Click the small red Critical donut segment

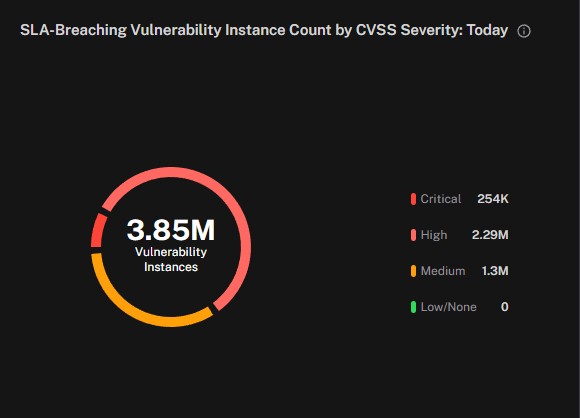point(98,231)
